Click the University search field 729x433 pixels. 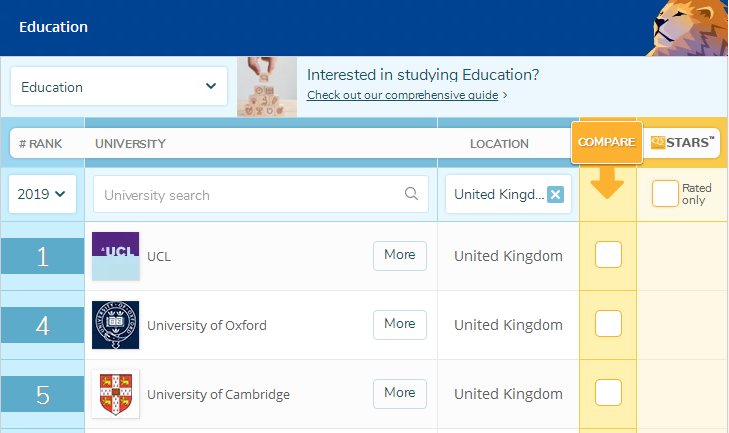(250, 195)
